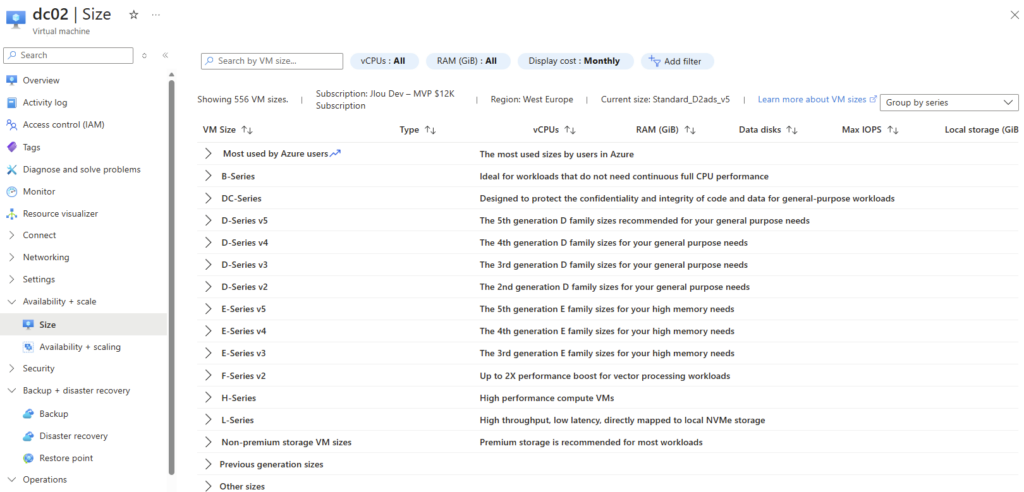This screenshot has height=492, width=1024.
Task: Click the sidebar expand/collapse diamond icon
Action: point(144,56)
